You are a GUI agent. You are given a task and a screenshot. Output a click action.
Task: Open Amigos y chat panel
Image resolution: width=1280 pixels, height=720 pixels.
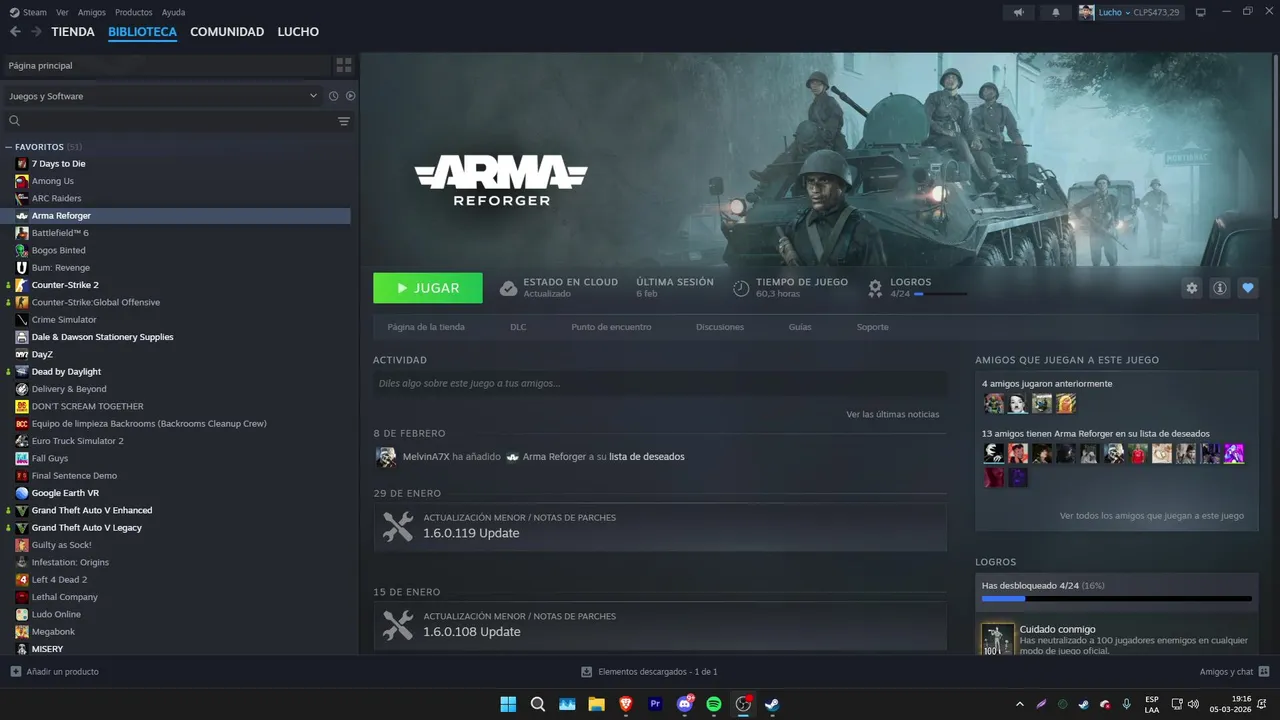click(1234, 672)
